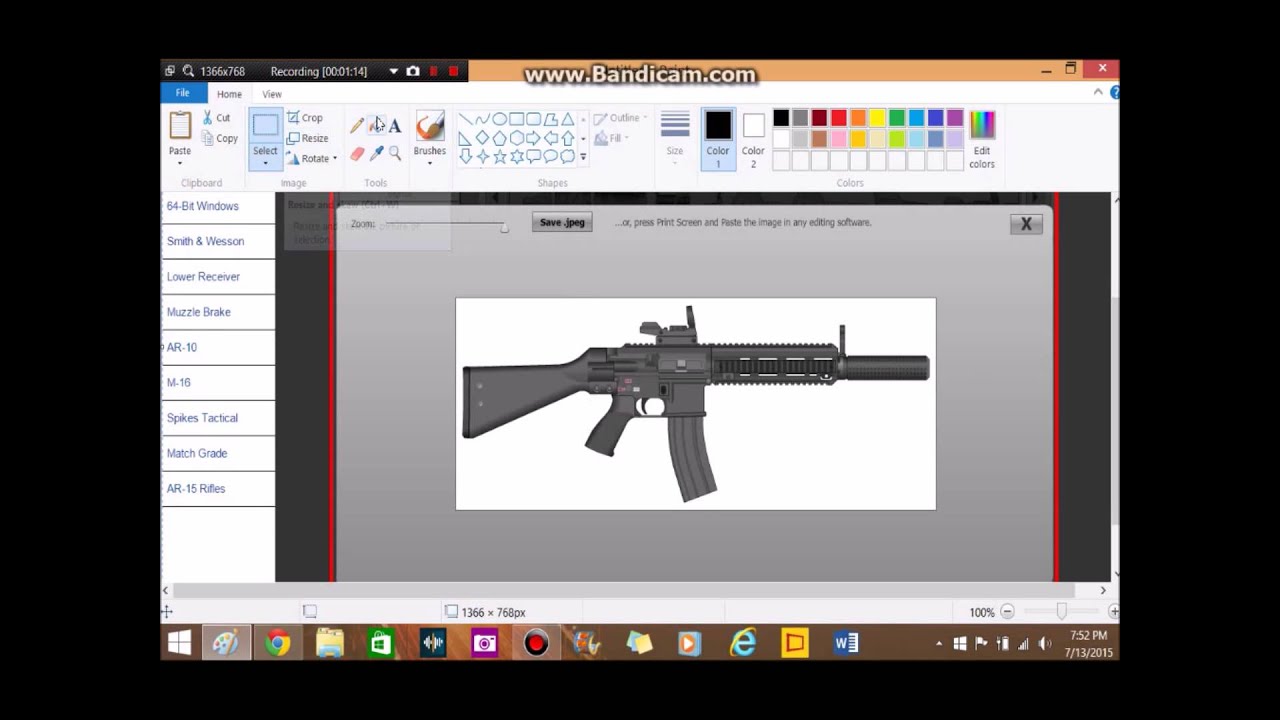The height and width of the screenshot is (720, 1280).
Task: Choose the Cloud callout shape
Action: tap(567, 157)
